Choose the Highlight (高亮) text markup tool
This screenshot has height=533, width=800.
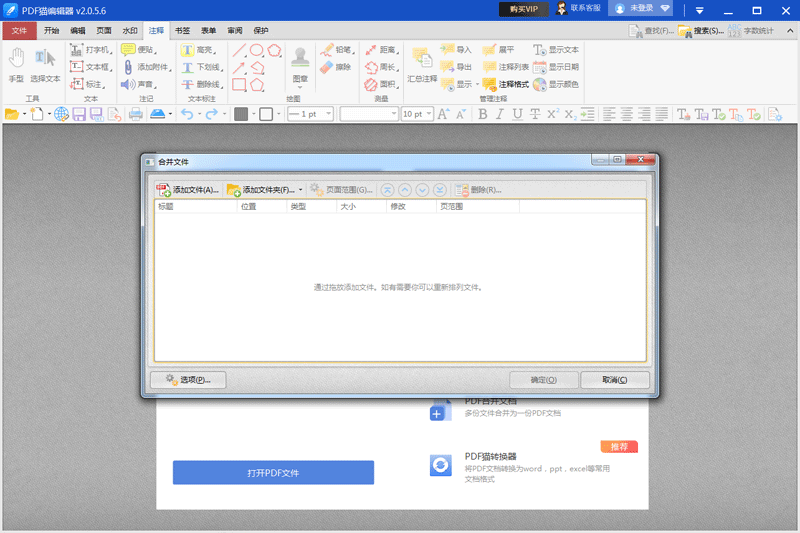click(x=198, y=49)
